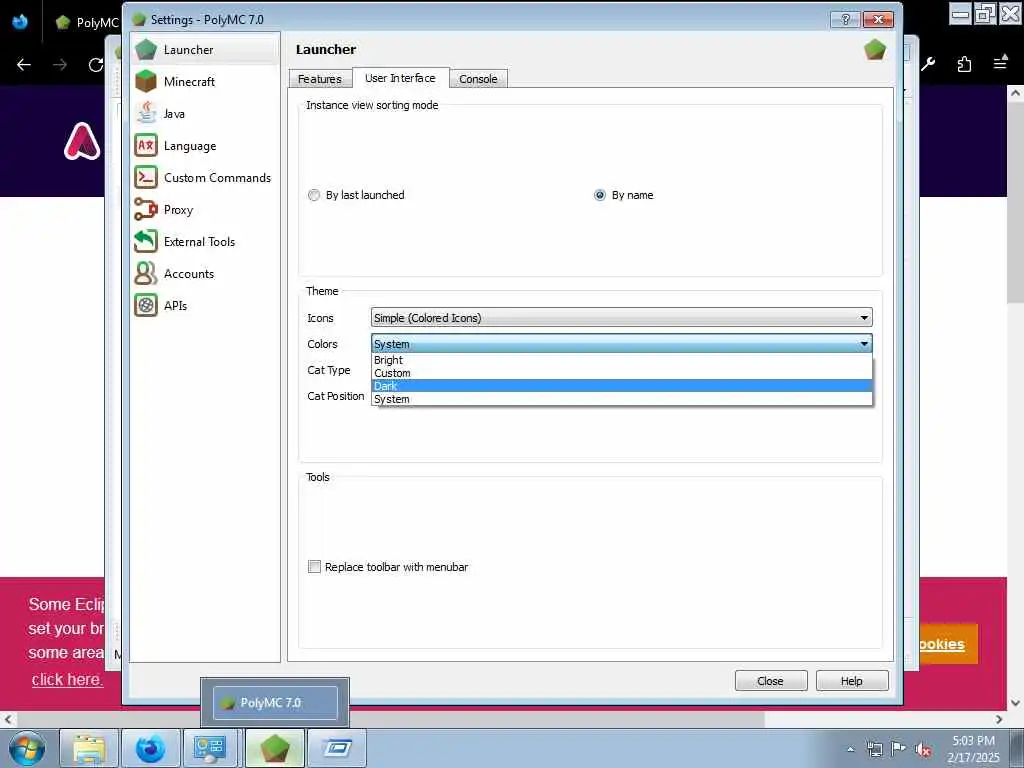
Task: Select the External Tools arrow icon
Action: click(x=146, y=242)
